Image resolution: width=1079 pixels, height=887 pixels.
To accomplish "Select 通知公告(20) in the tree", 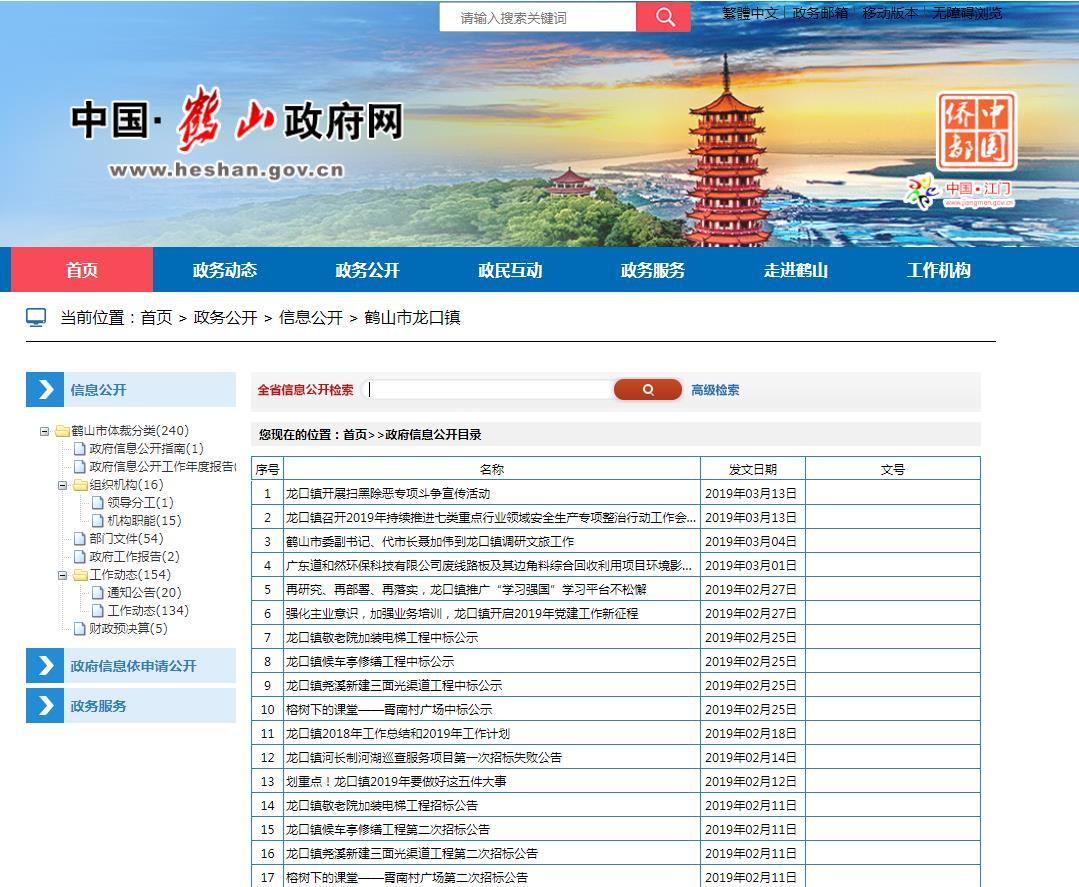I will pos(144,593).
